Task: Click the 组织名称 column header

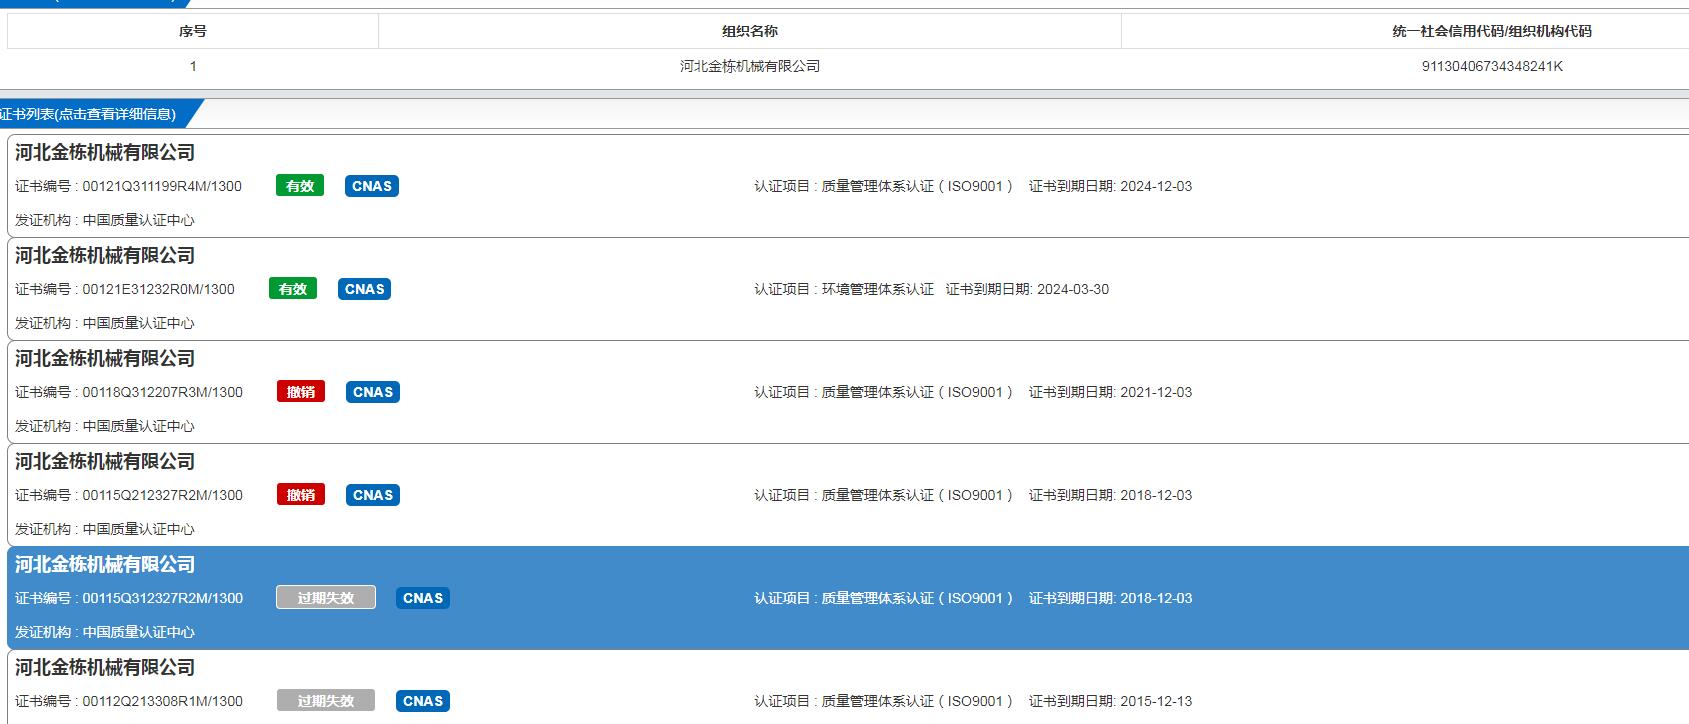Action: click(x=750, y=31)
